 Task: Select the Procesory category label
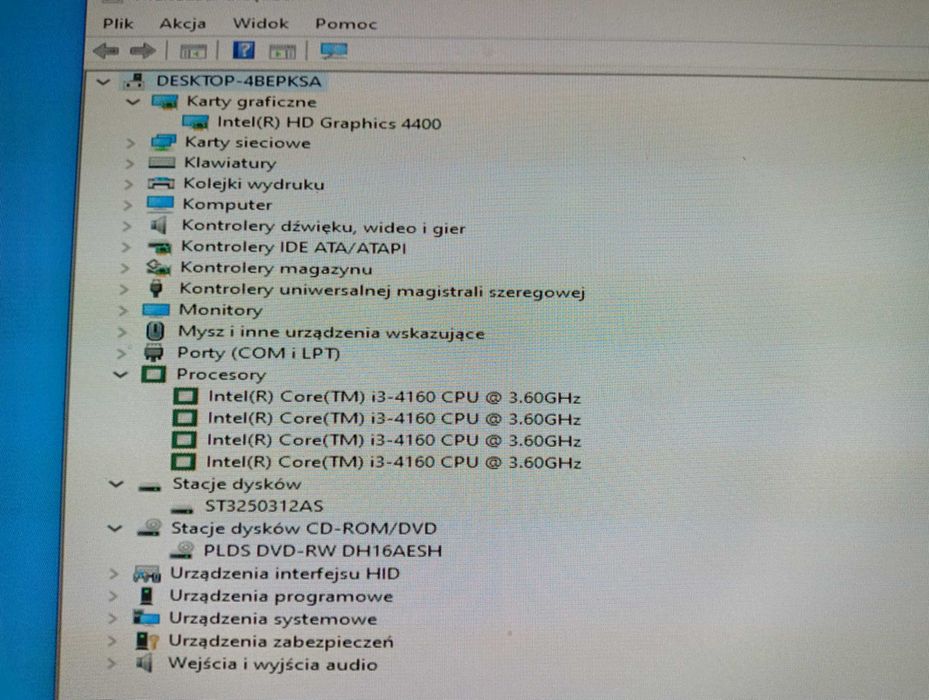221,375
